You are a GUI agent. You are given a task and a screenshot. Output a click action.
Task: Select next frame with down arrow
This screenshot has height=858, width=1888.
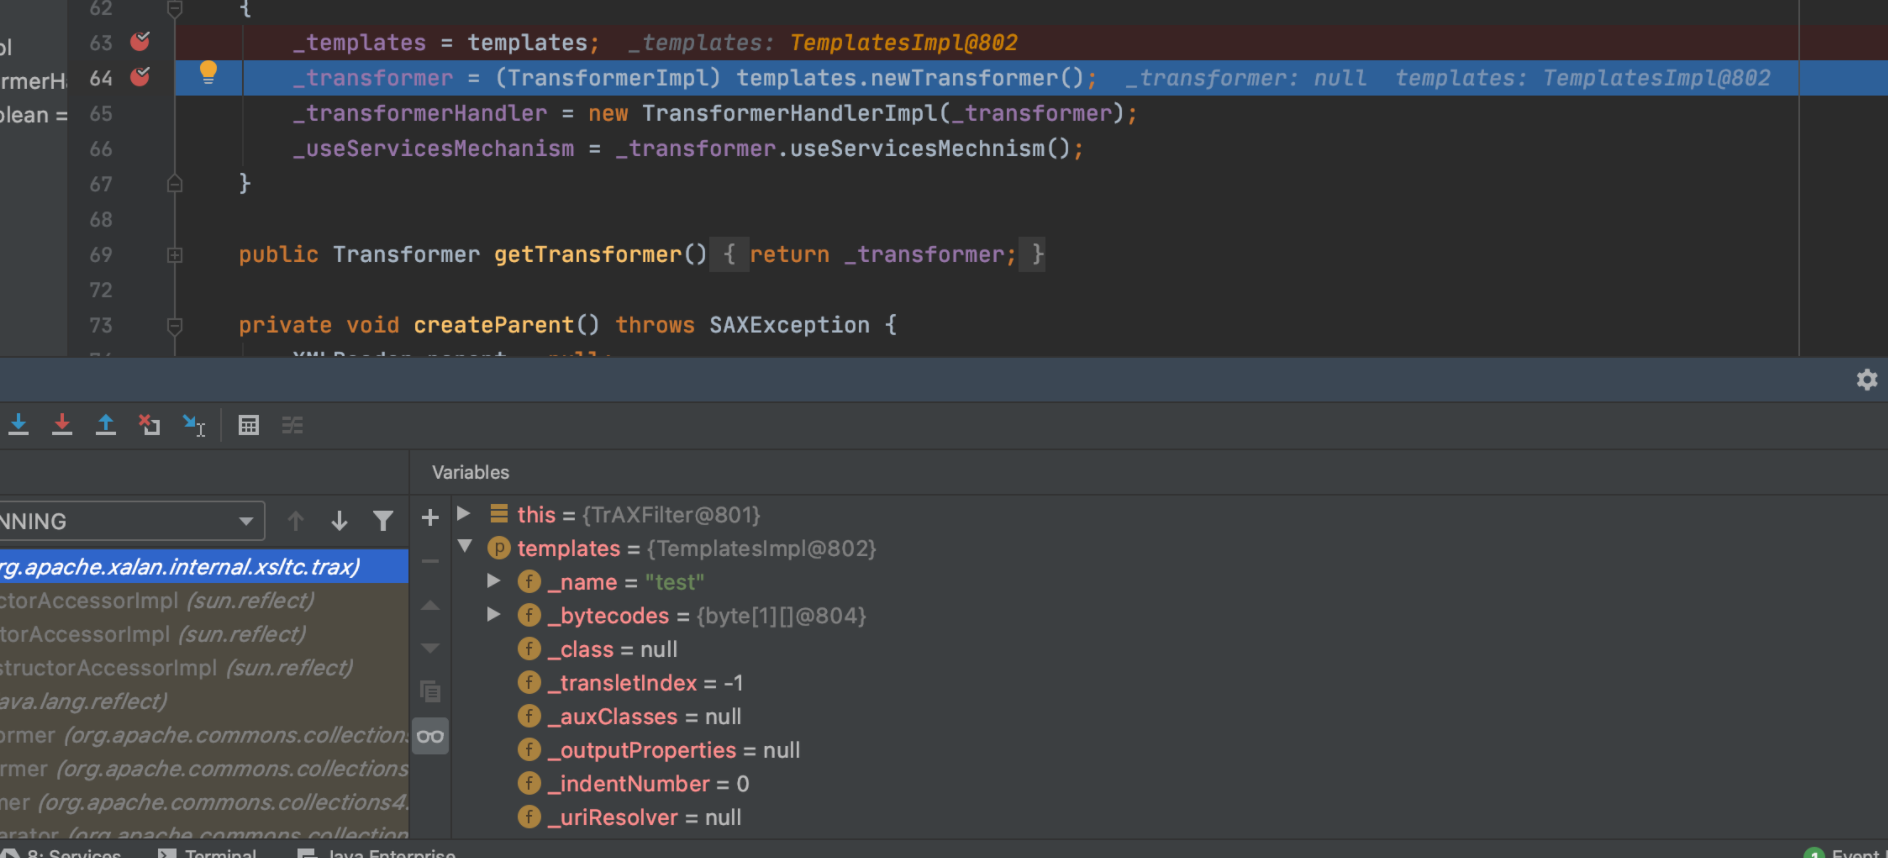339,521
